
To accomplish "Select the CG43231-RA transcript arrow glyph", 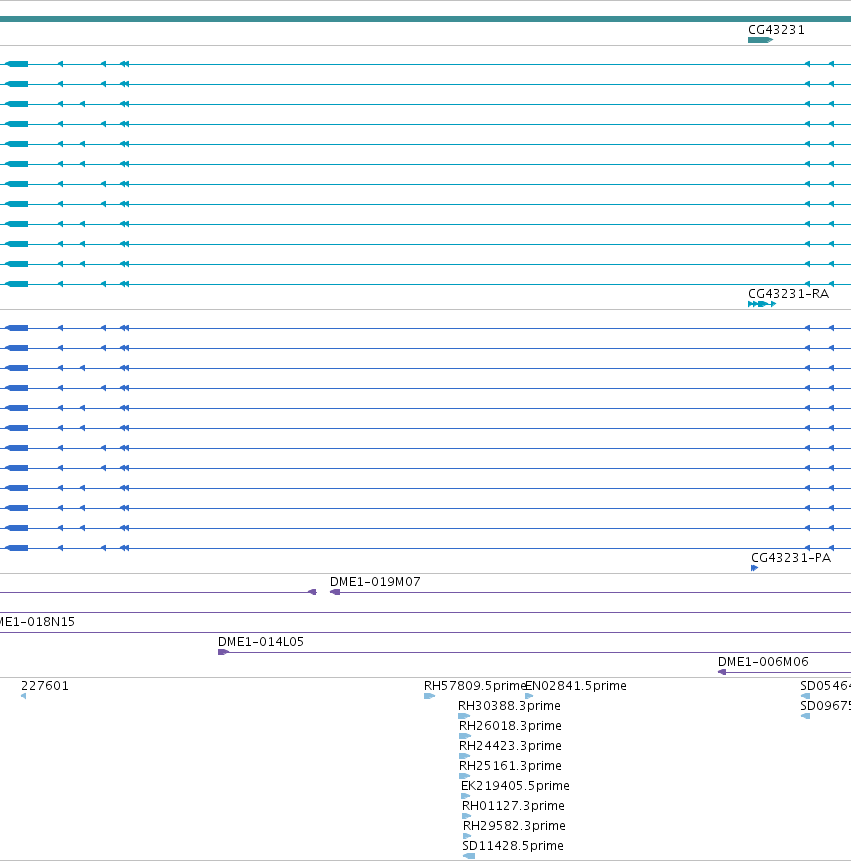I will pyautogui.click(x=762, y=304).
